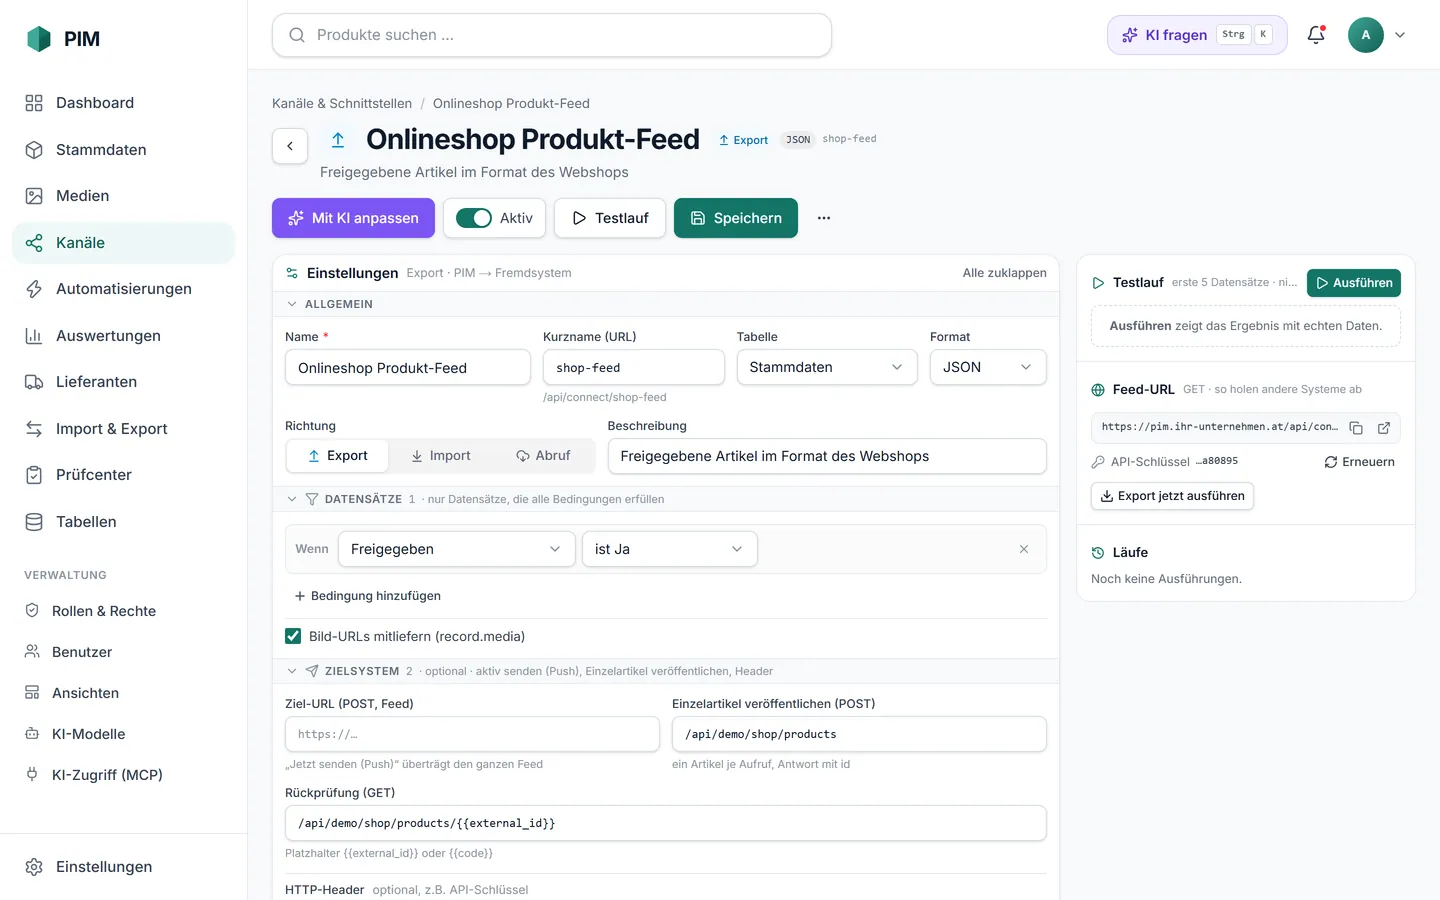Open Ansichten in sidebar

click(123, 693)
